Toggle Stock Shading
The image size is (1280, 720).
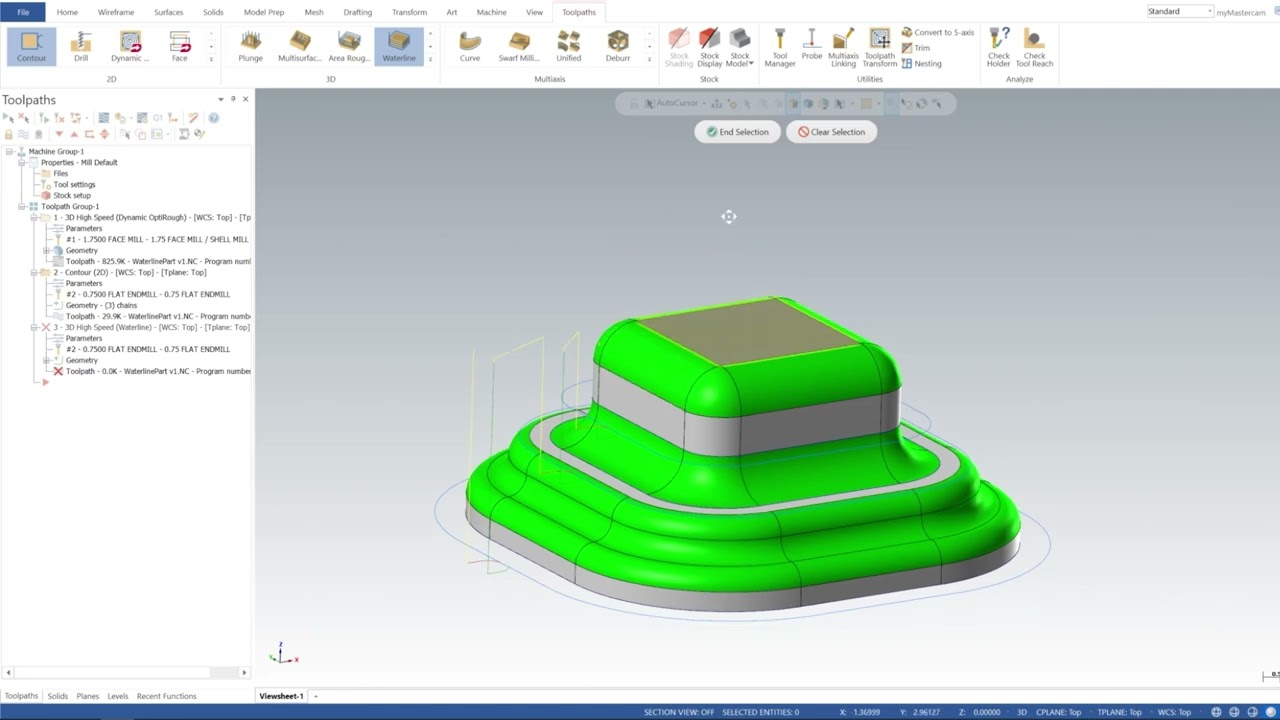click(x=679, y=47)
